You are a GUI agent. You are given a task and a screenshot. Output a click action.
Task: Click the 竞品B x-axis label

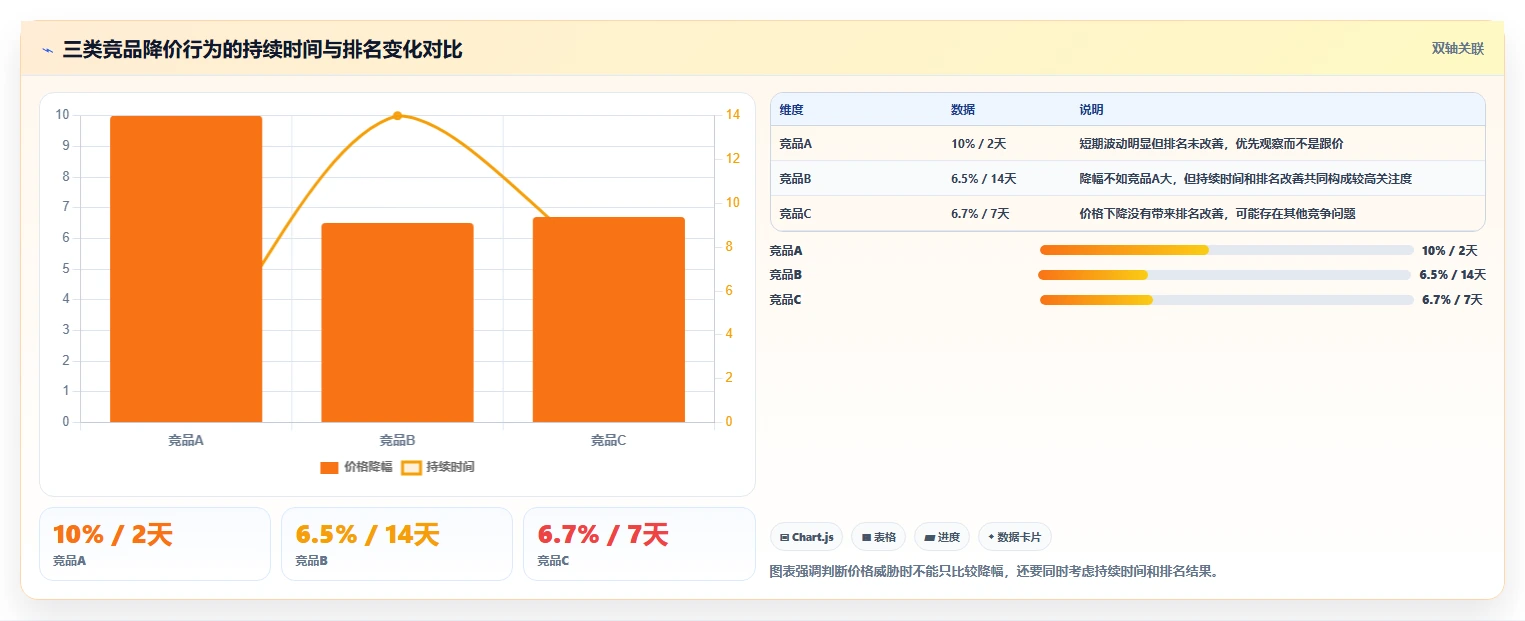[x=397, y=440]
